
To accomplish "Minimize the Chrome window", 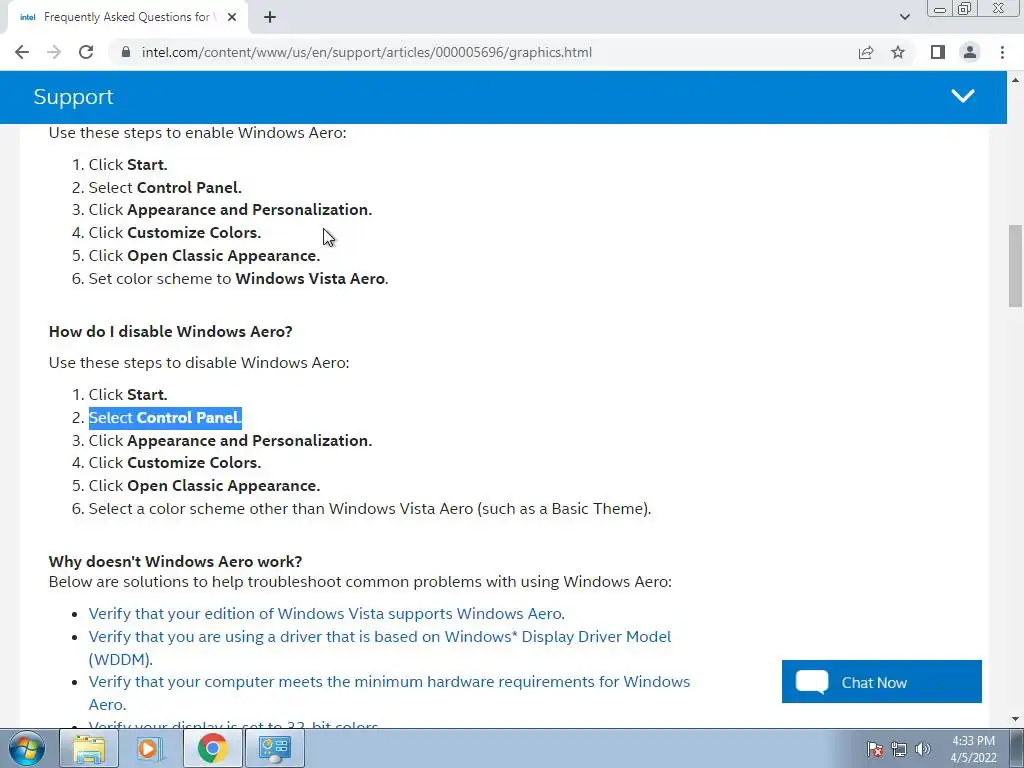I will (940, 9).
